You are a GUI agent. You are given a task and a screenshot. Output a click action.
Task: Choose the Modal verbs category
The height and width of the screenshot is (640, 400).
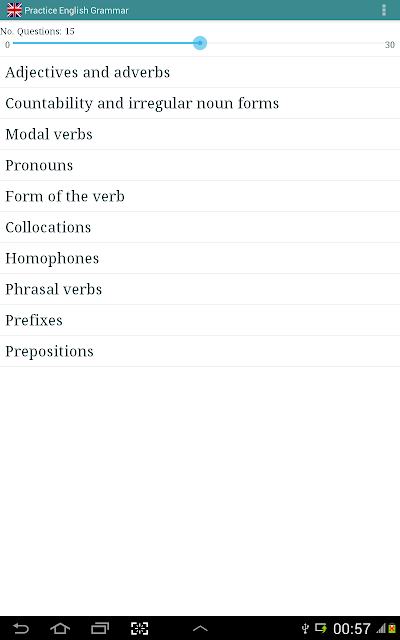coord(200,134)
